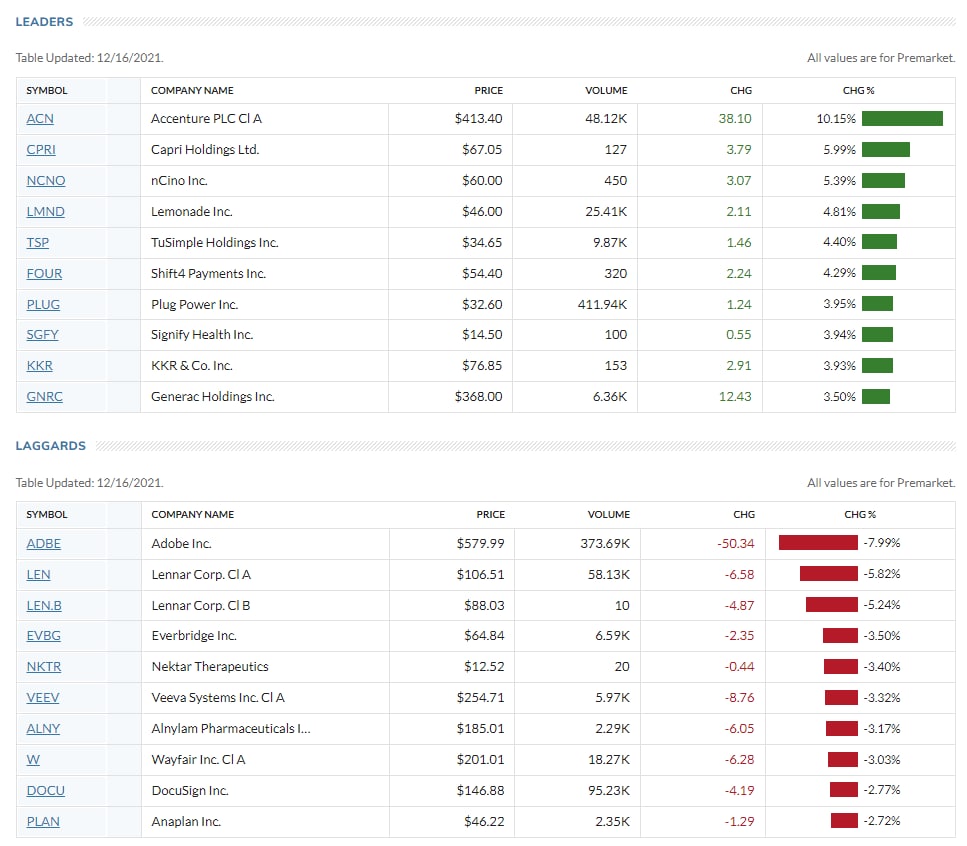Click the Adobe Inc. company name
Viewport: 967px width, 846px height.
tap(182, 544)
